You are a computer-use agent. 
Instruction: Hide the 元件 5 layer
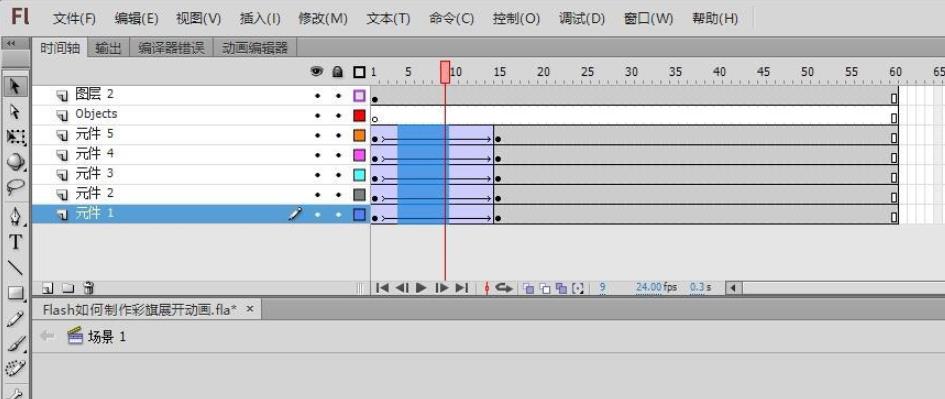pos(317,135)
